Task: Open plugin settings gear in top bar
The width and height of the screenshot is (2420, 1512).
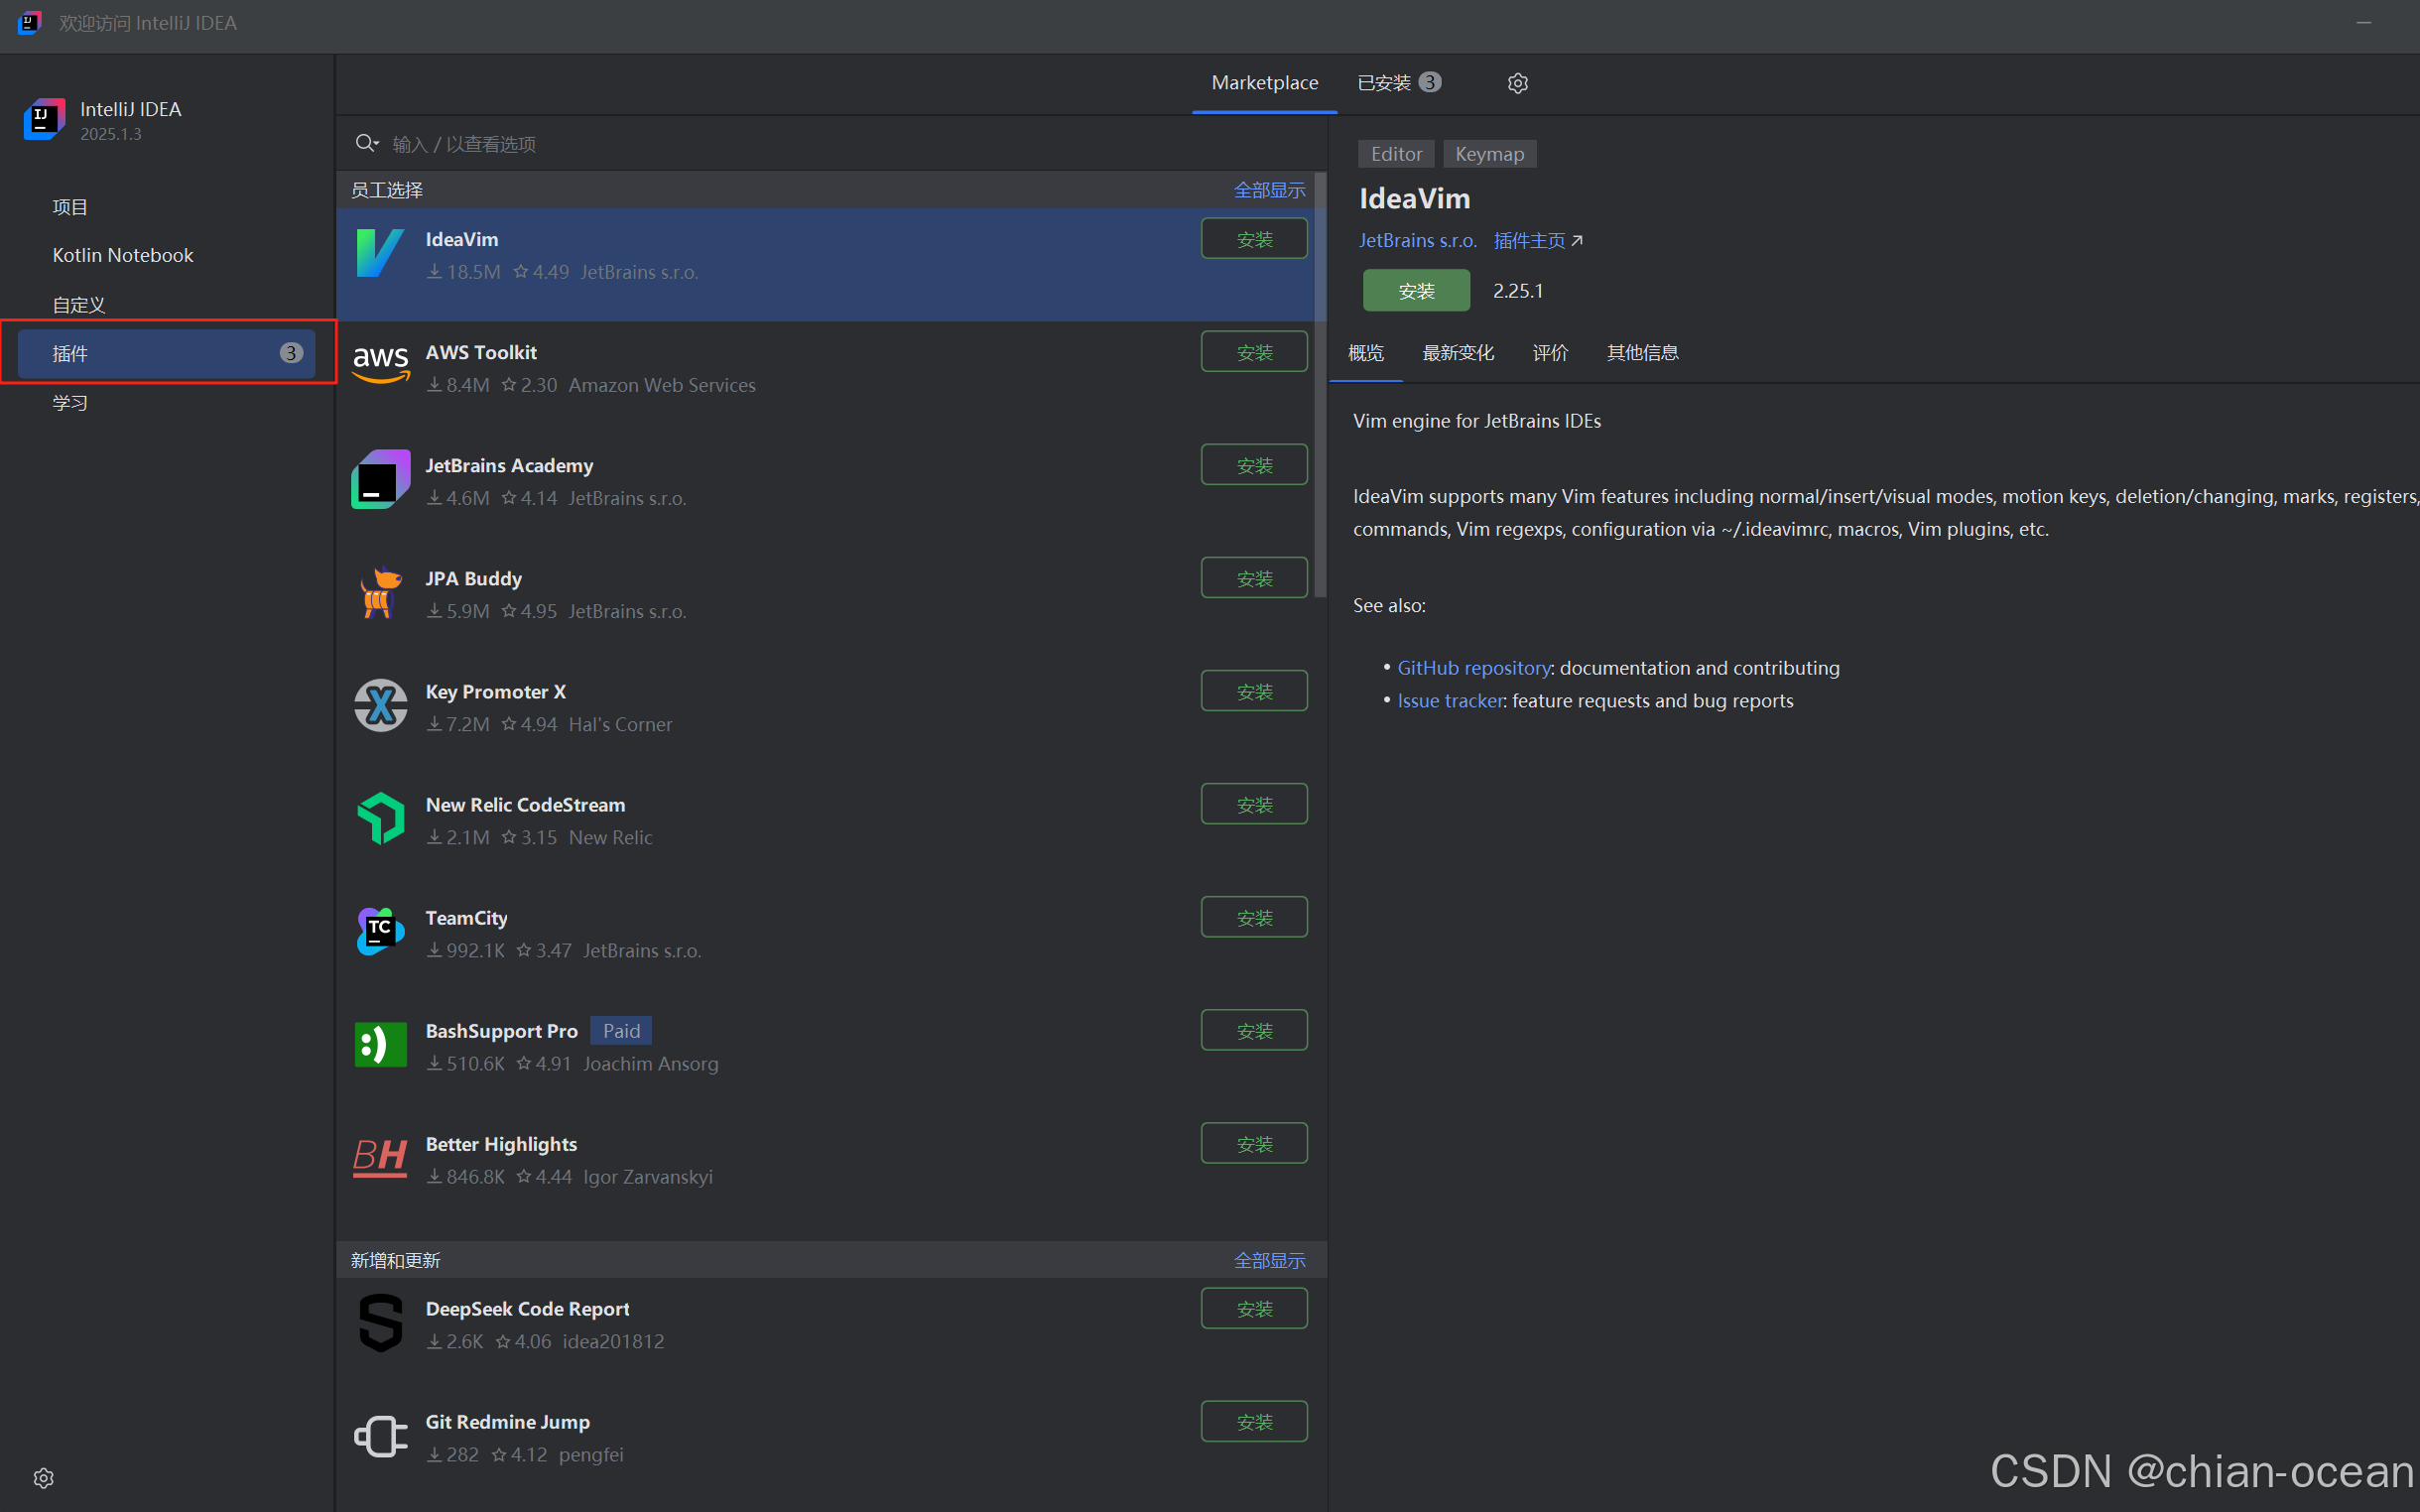Action: [x=1517, y=83]
